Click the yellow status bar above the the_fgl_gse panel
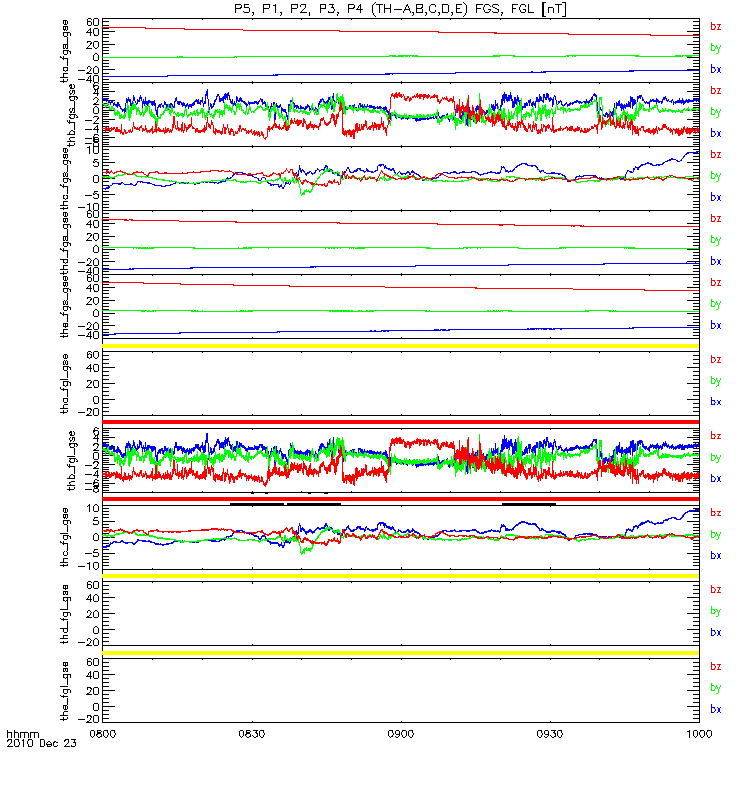Screen dimensions: 750x800 tap(401, 653)
